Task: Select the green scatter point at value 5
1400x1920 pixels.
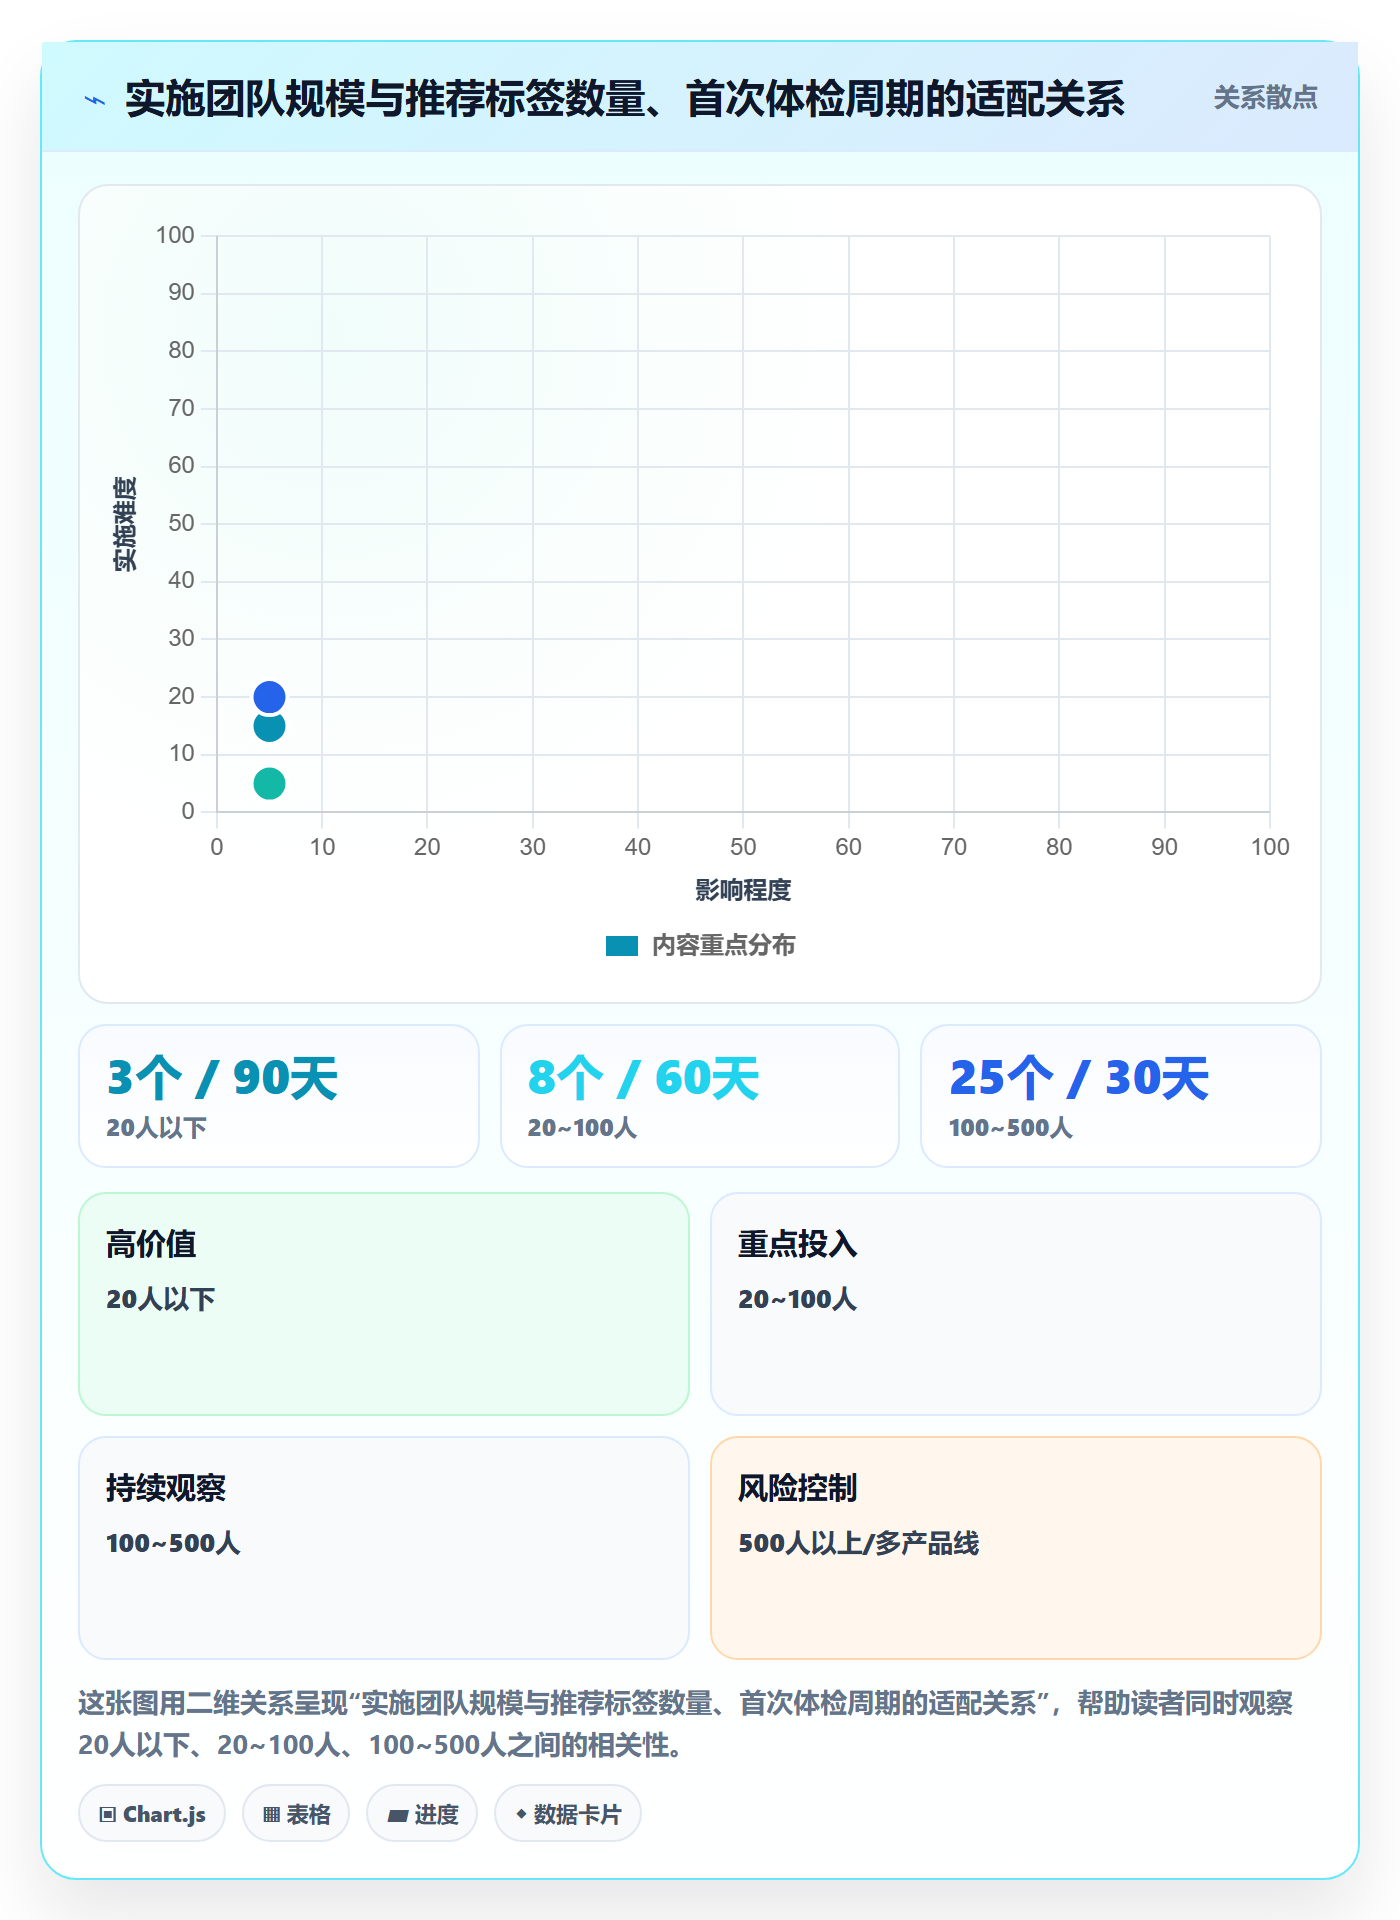Action: (x=269, y=783)
